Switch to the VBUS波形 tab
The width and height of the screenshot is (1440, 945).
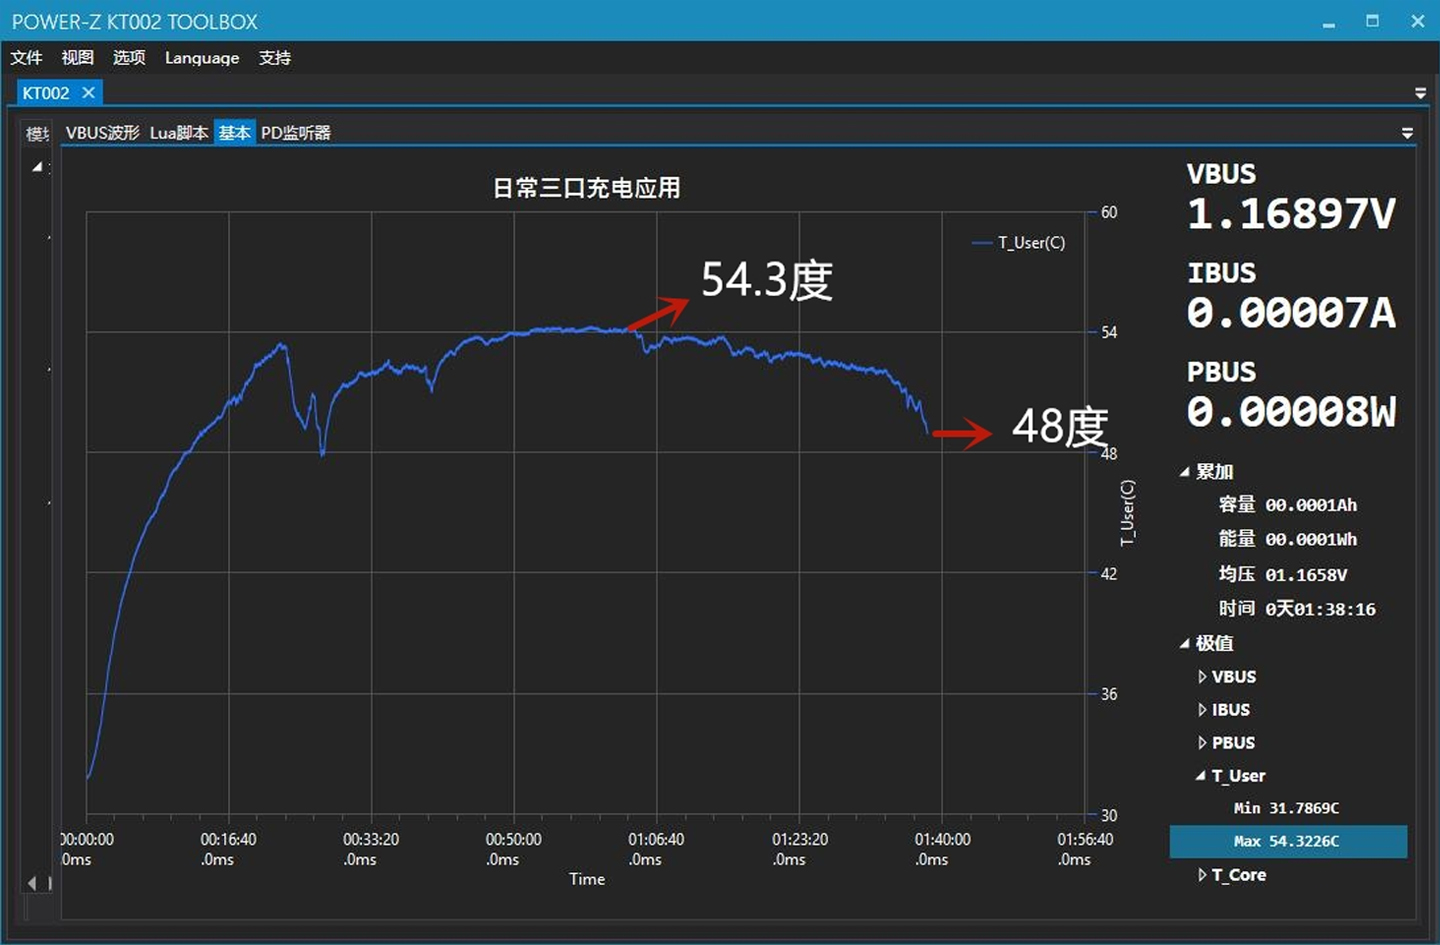point(102,133)
